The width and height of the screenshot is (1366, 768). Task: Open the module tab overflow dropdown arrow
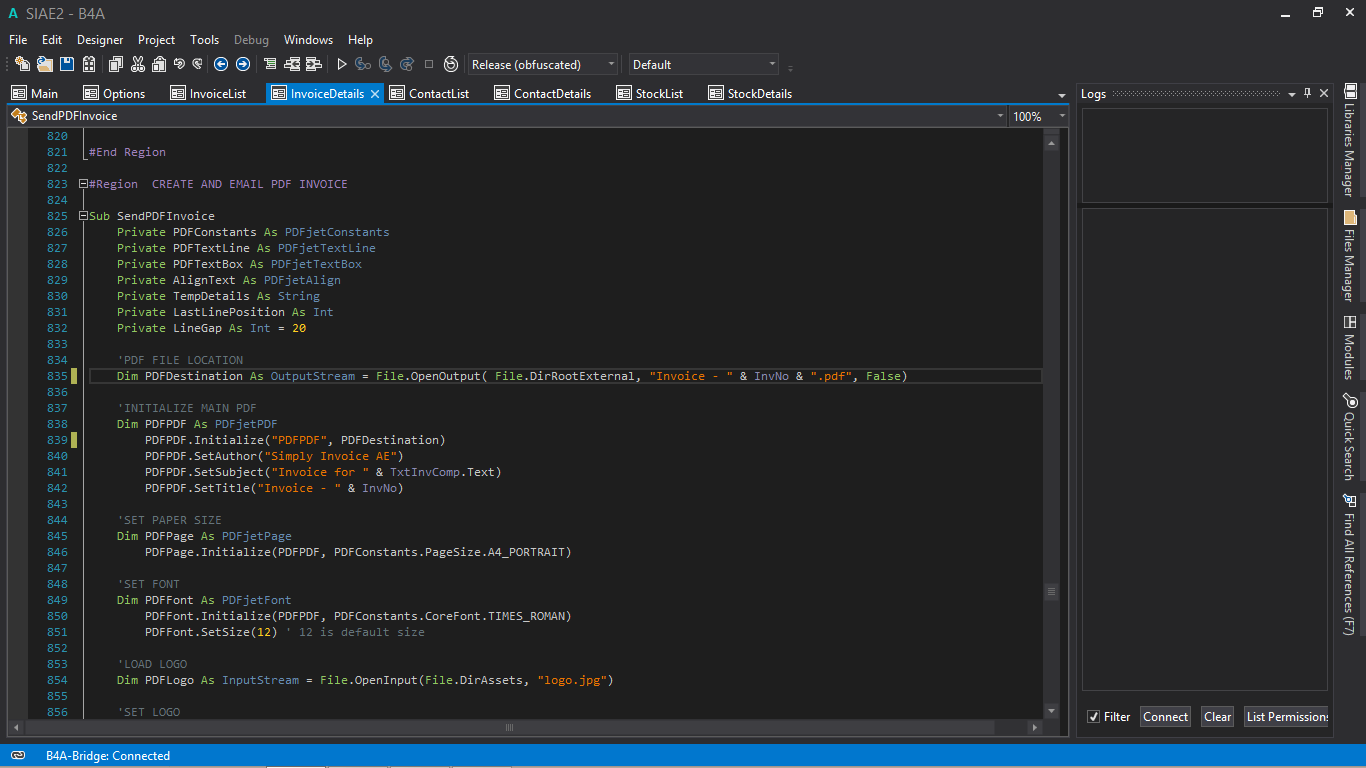click(1062, 95)
